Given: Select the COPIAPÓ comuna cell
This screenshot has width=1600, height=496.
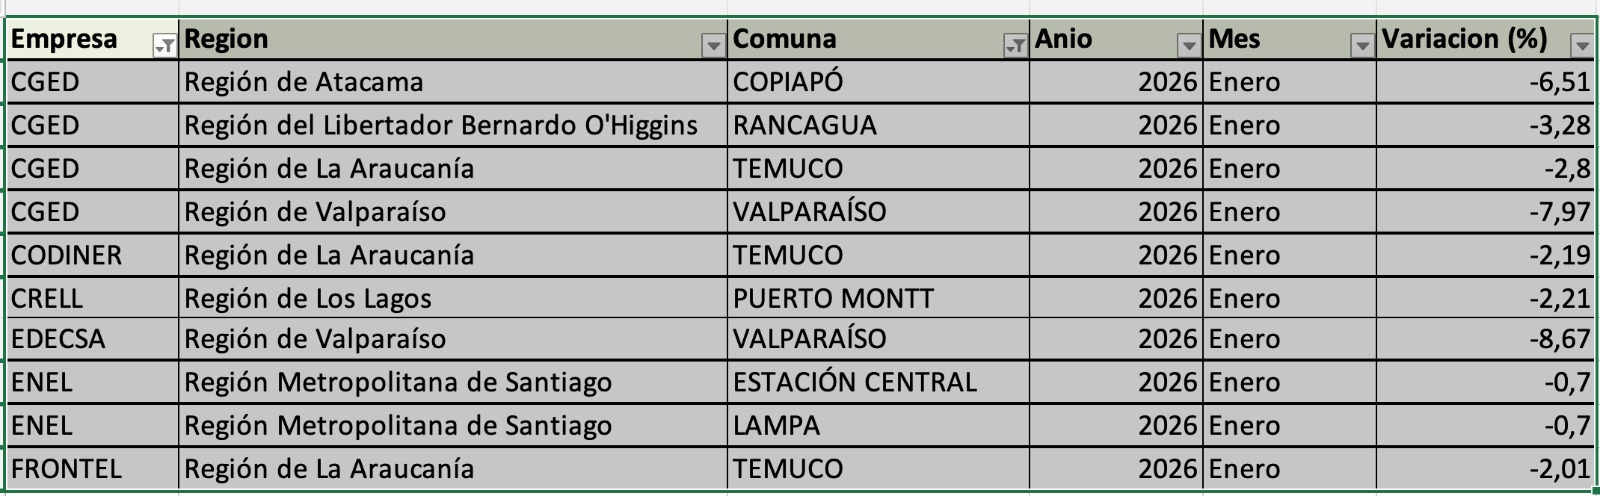Looking at the screenshot, I should [x=788, y=82].
